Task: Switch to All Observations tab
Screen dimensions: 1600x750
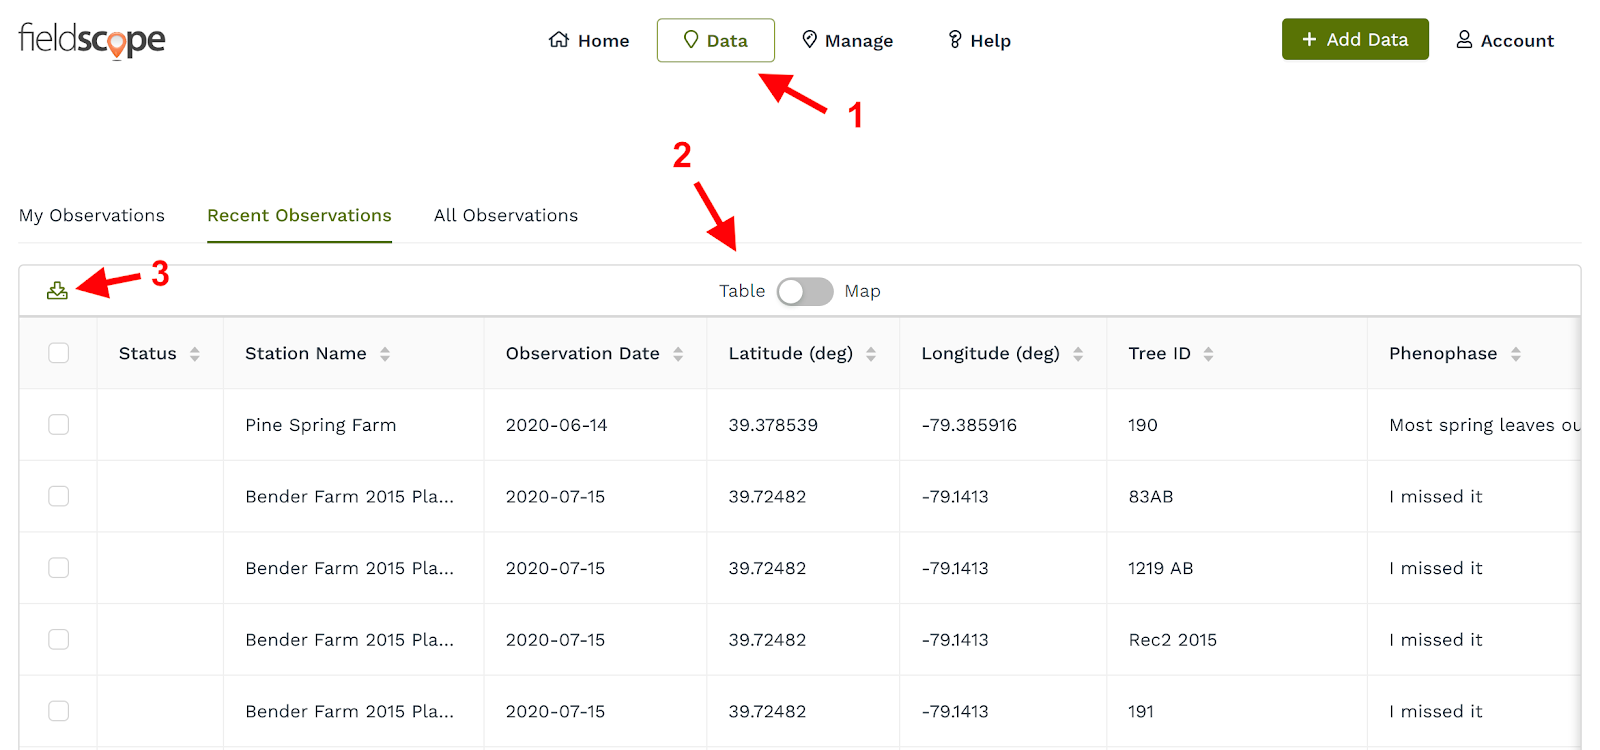Action: (x=506, y=216)
